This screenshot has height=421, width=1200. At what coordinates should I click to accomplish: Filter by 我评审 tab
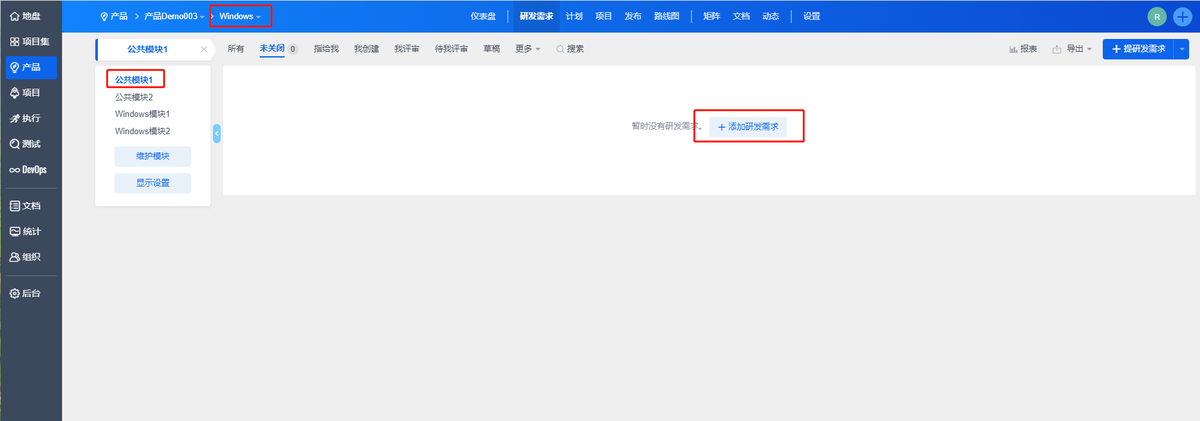407,48
